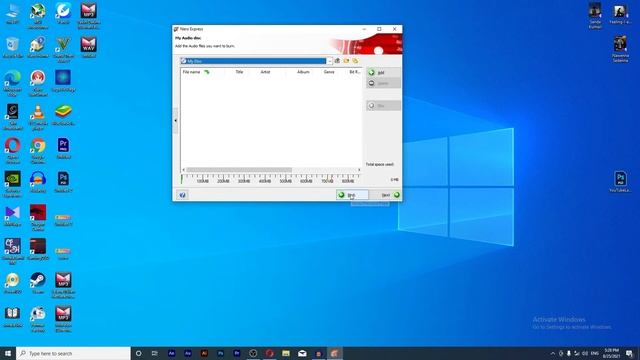Click the new folder icon beside My Disc
Viewport: 640px width, 360px height.
click(346, 61)
